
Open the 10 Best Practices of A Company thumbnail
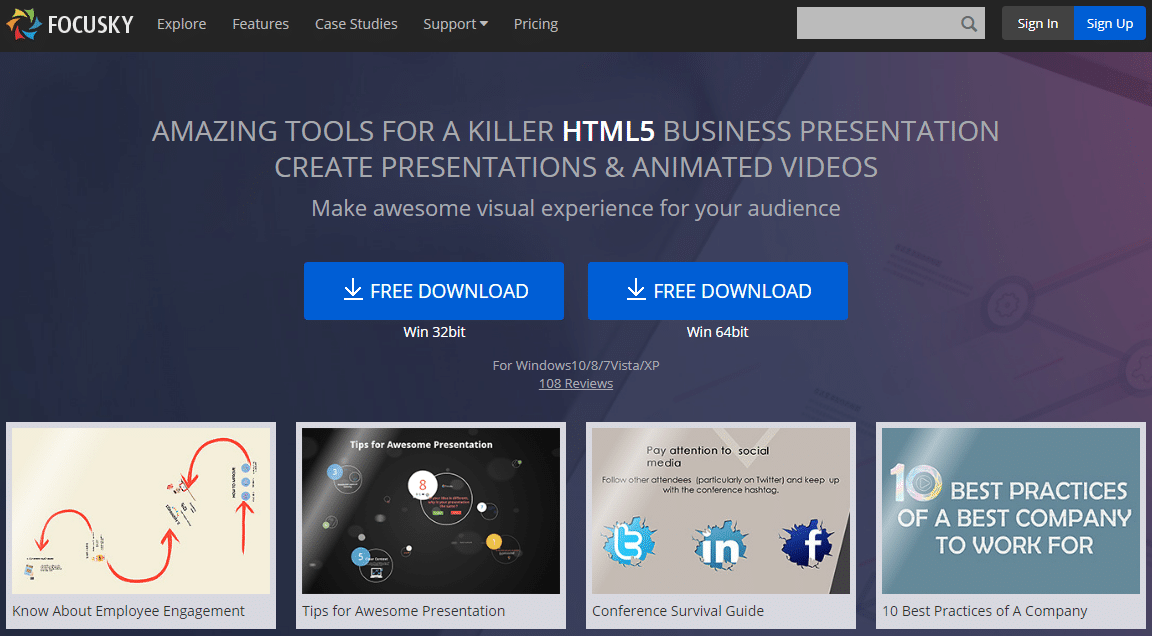click(x=1010, y=510)
